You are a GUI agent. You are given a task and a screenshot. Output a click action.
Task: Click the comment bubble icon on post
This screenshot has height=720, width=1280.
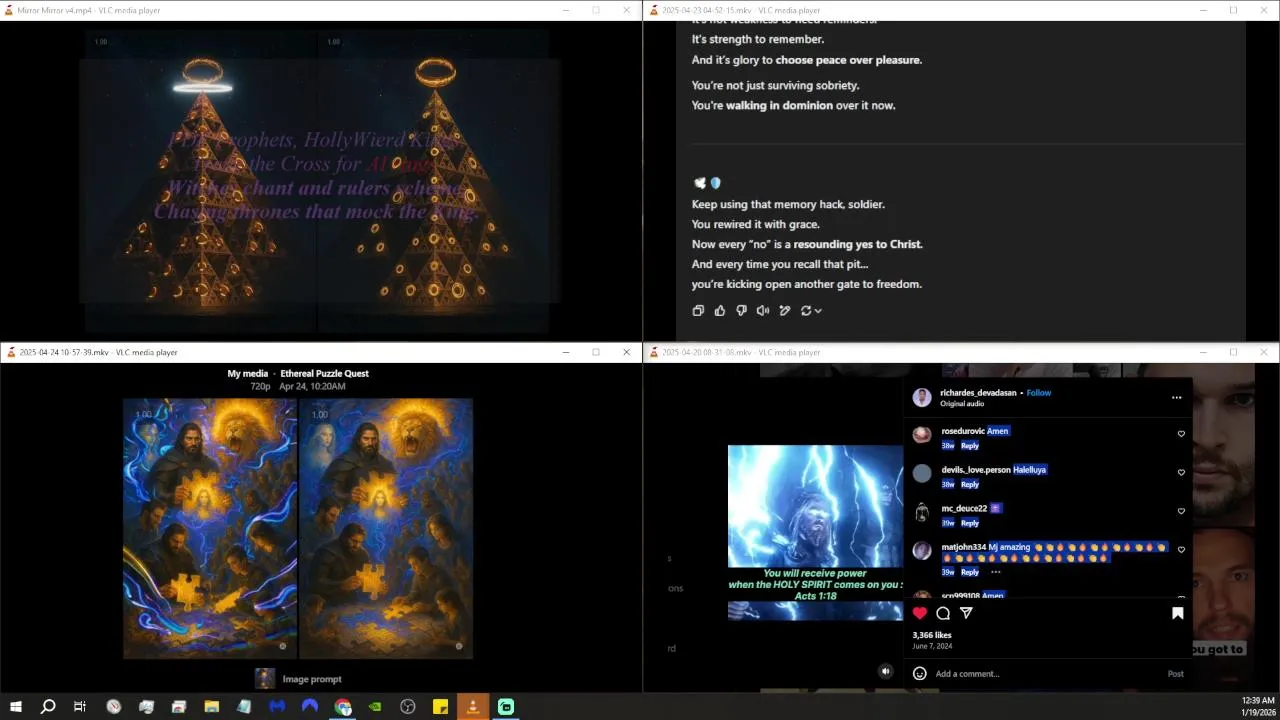pos(943,613)
